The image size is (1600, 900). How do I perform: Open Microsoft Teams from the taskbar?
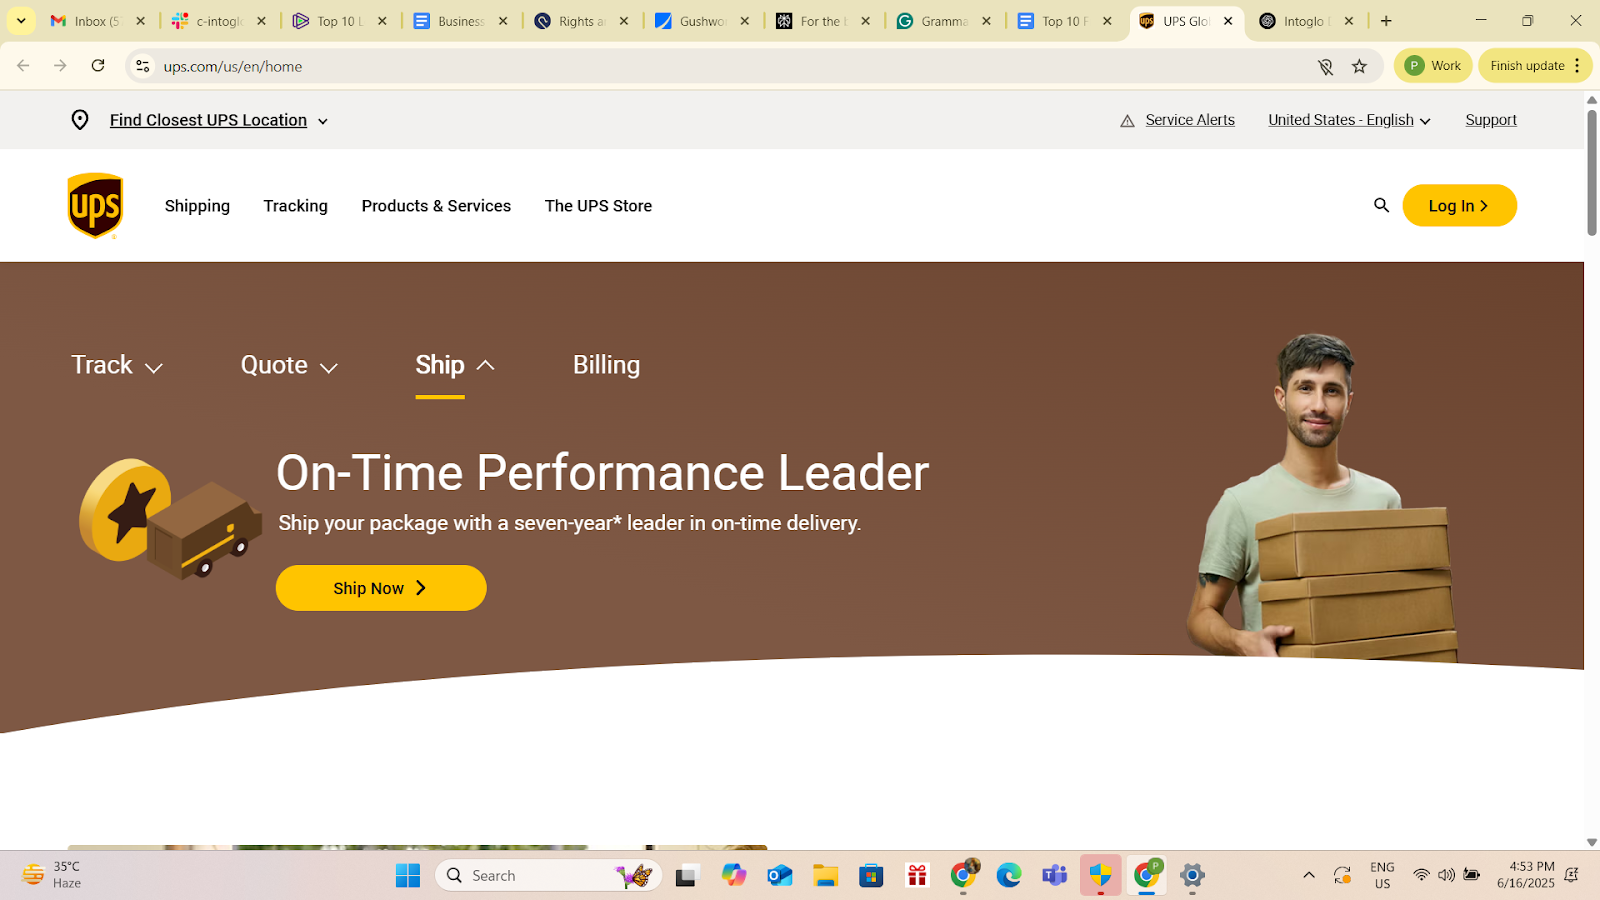(1054, 876)
